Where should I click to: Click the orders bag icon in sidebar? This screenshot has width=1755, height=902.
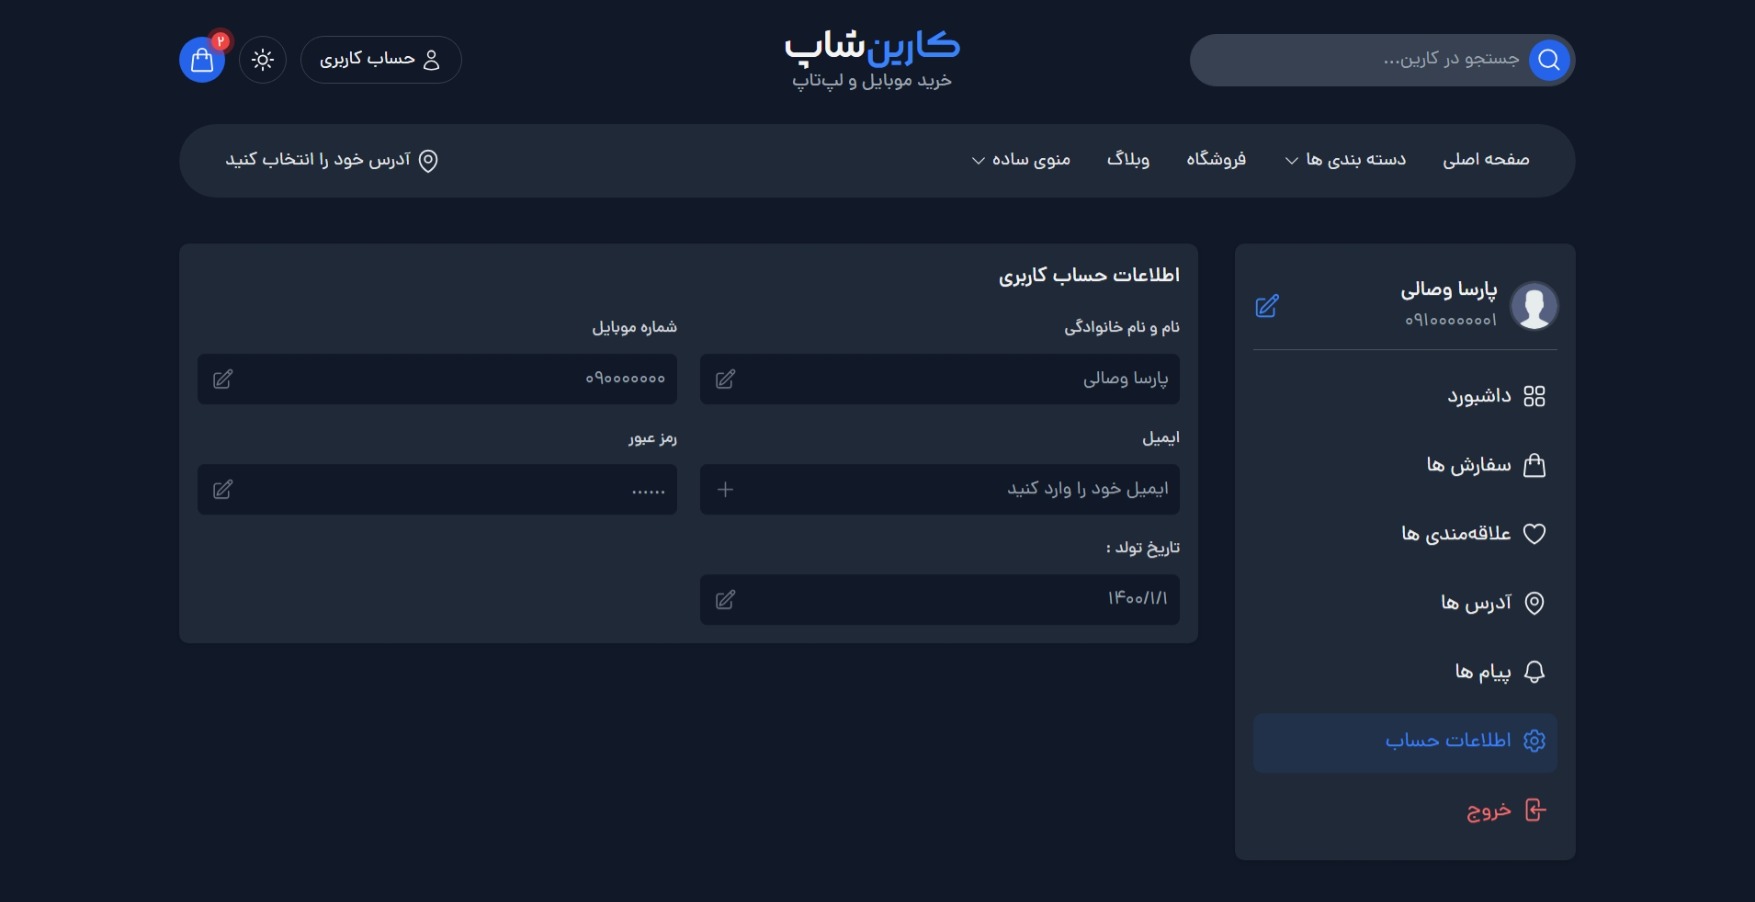coord(1534,465)
